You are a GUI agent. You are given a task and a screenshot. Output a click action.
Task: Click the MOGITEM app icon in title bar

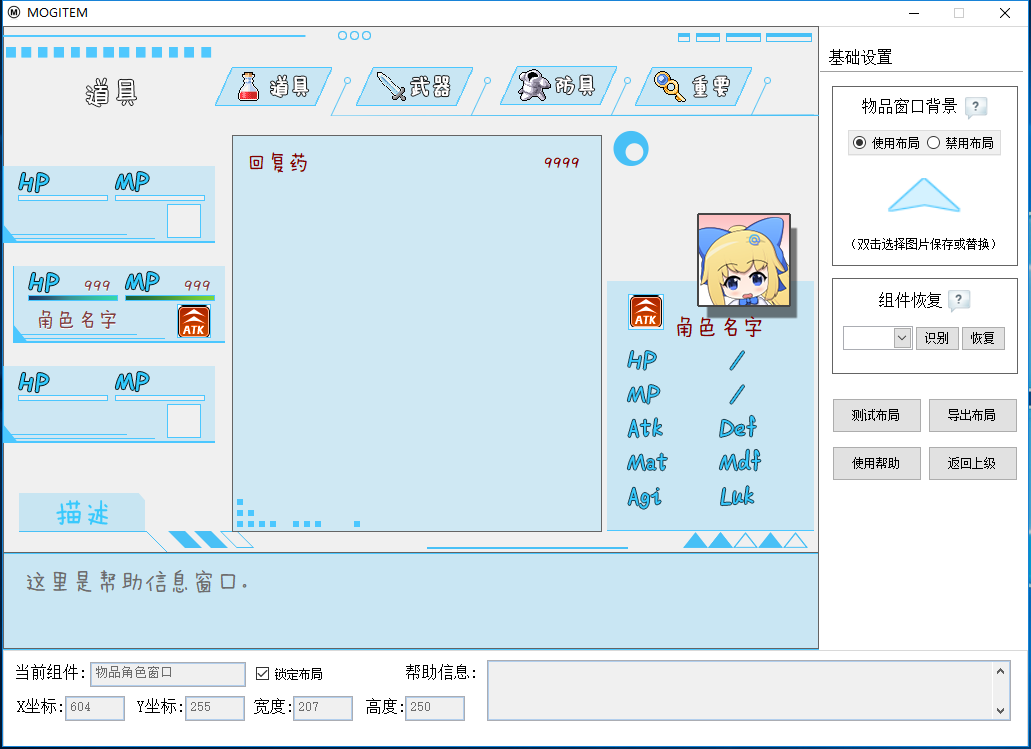(14, 12)
